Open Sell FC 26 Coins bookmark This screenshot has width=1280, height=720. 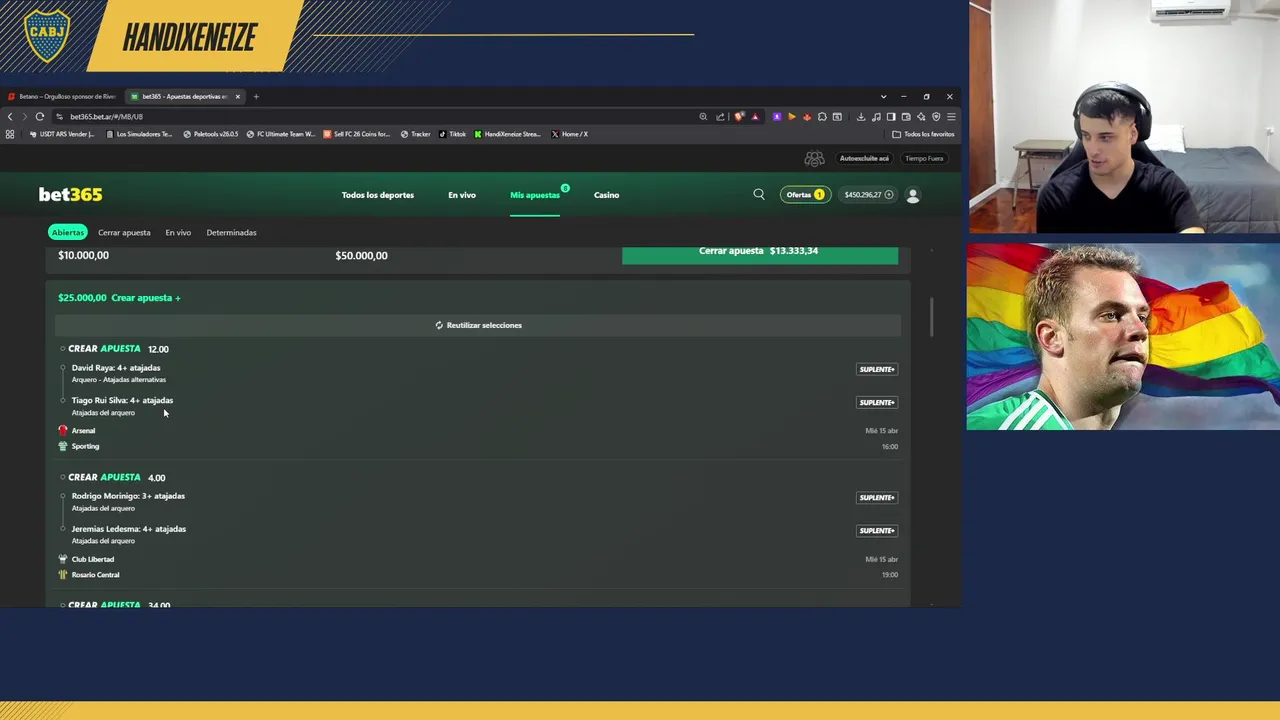(357, 134)
